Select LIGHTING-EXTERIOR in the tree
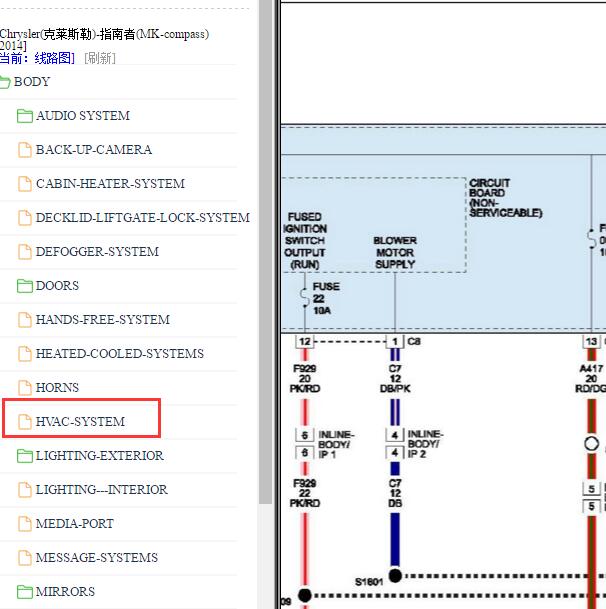Viewport: 606px width, 609px height. click(99, 456)
